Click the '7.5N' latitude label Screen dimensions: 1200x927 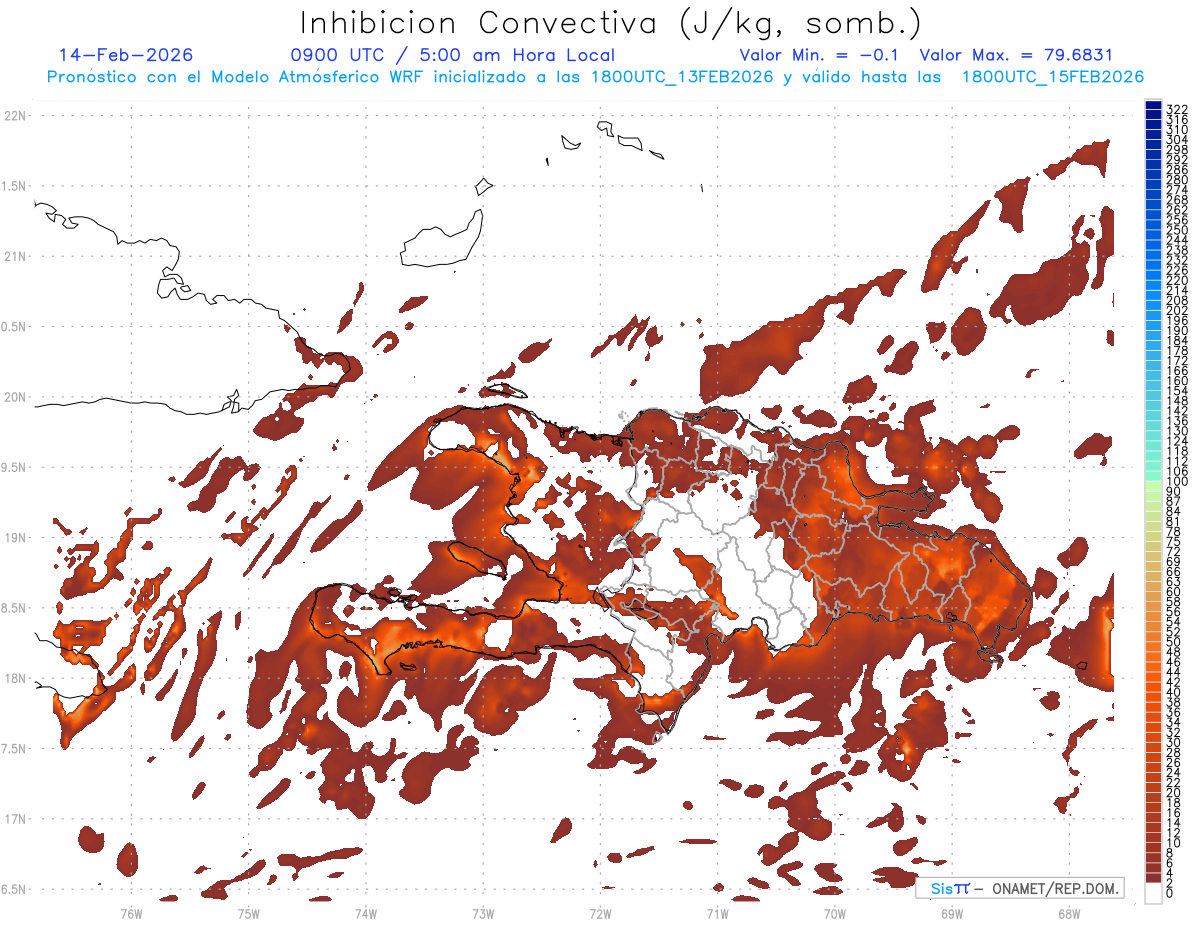15,749
